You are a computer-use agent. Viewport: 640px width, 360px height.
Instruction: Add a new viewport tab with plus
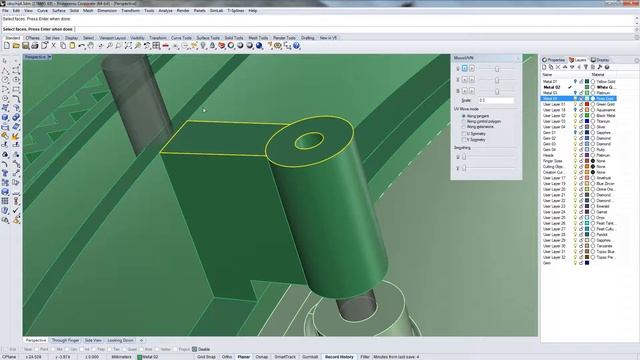point(142,340)
